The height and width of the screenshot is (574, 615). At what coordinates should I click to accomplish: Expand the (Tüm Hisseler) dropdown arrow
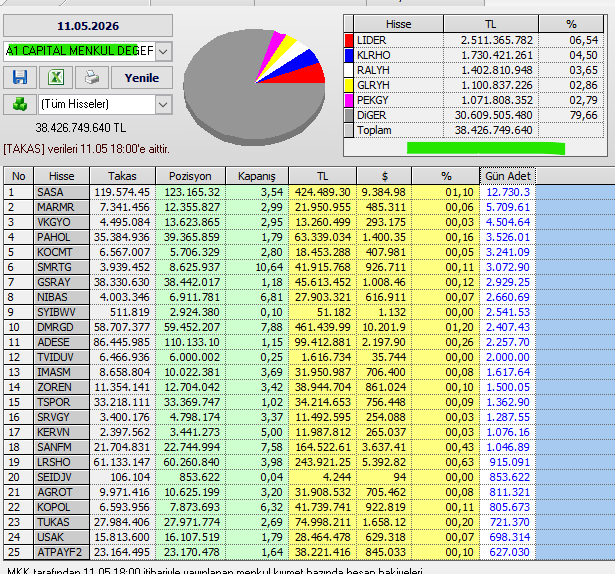[x=164, y=104]
